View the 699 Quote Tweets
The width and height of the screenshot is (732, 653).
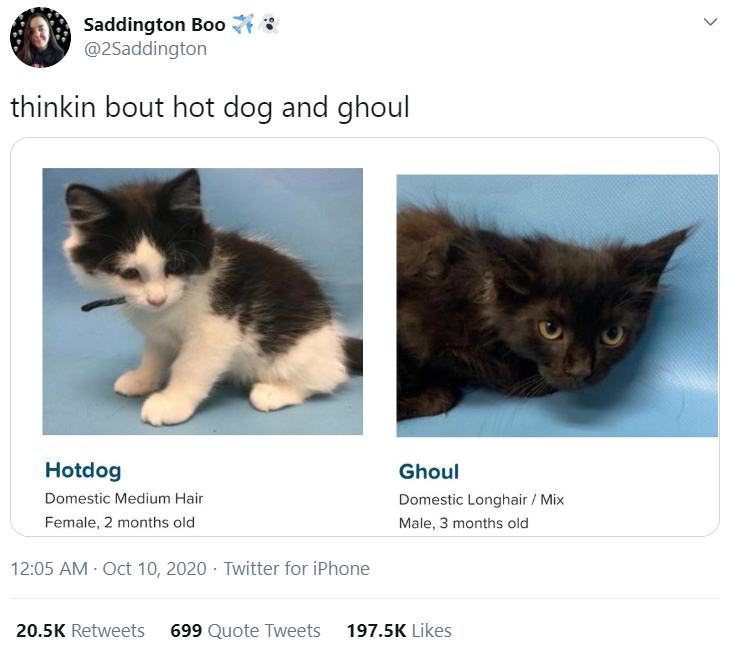pyautogui.click(x=245, y=631)
